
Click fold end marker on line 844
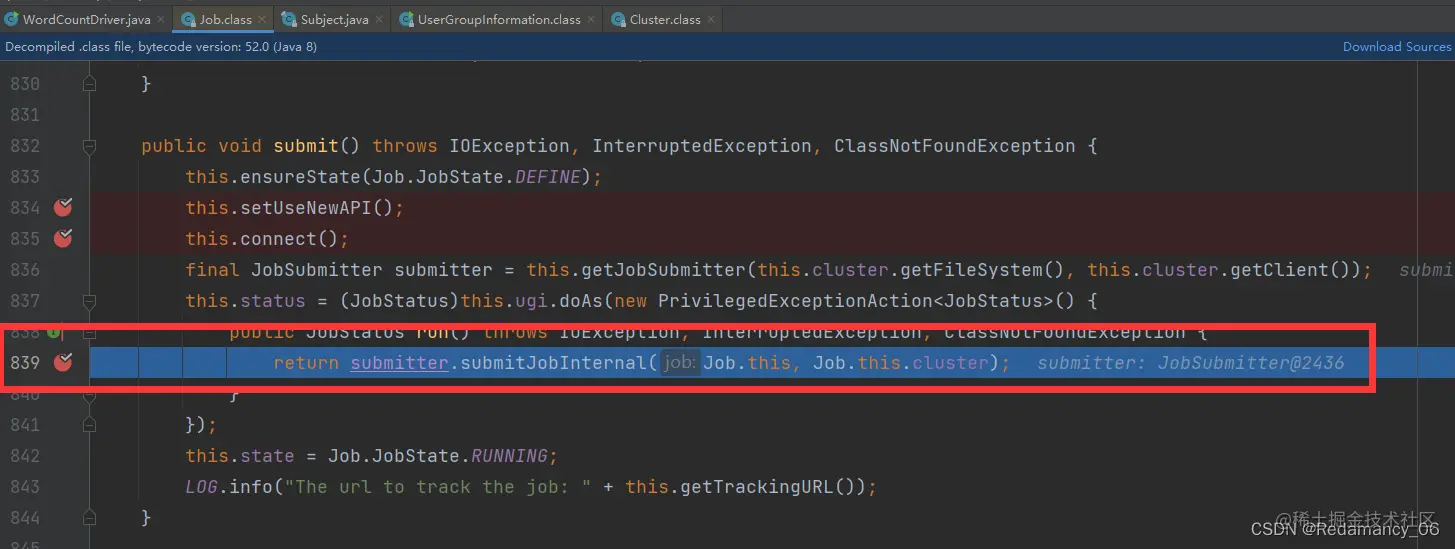tap(89, 518)
